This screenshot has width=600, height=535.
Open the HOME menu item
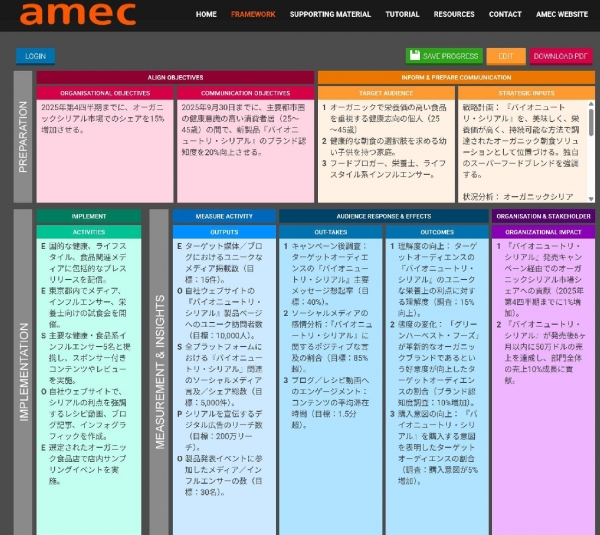tap(206, 14)
